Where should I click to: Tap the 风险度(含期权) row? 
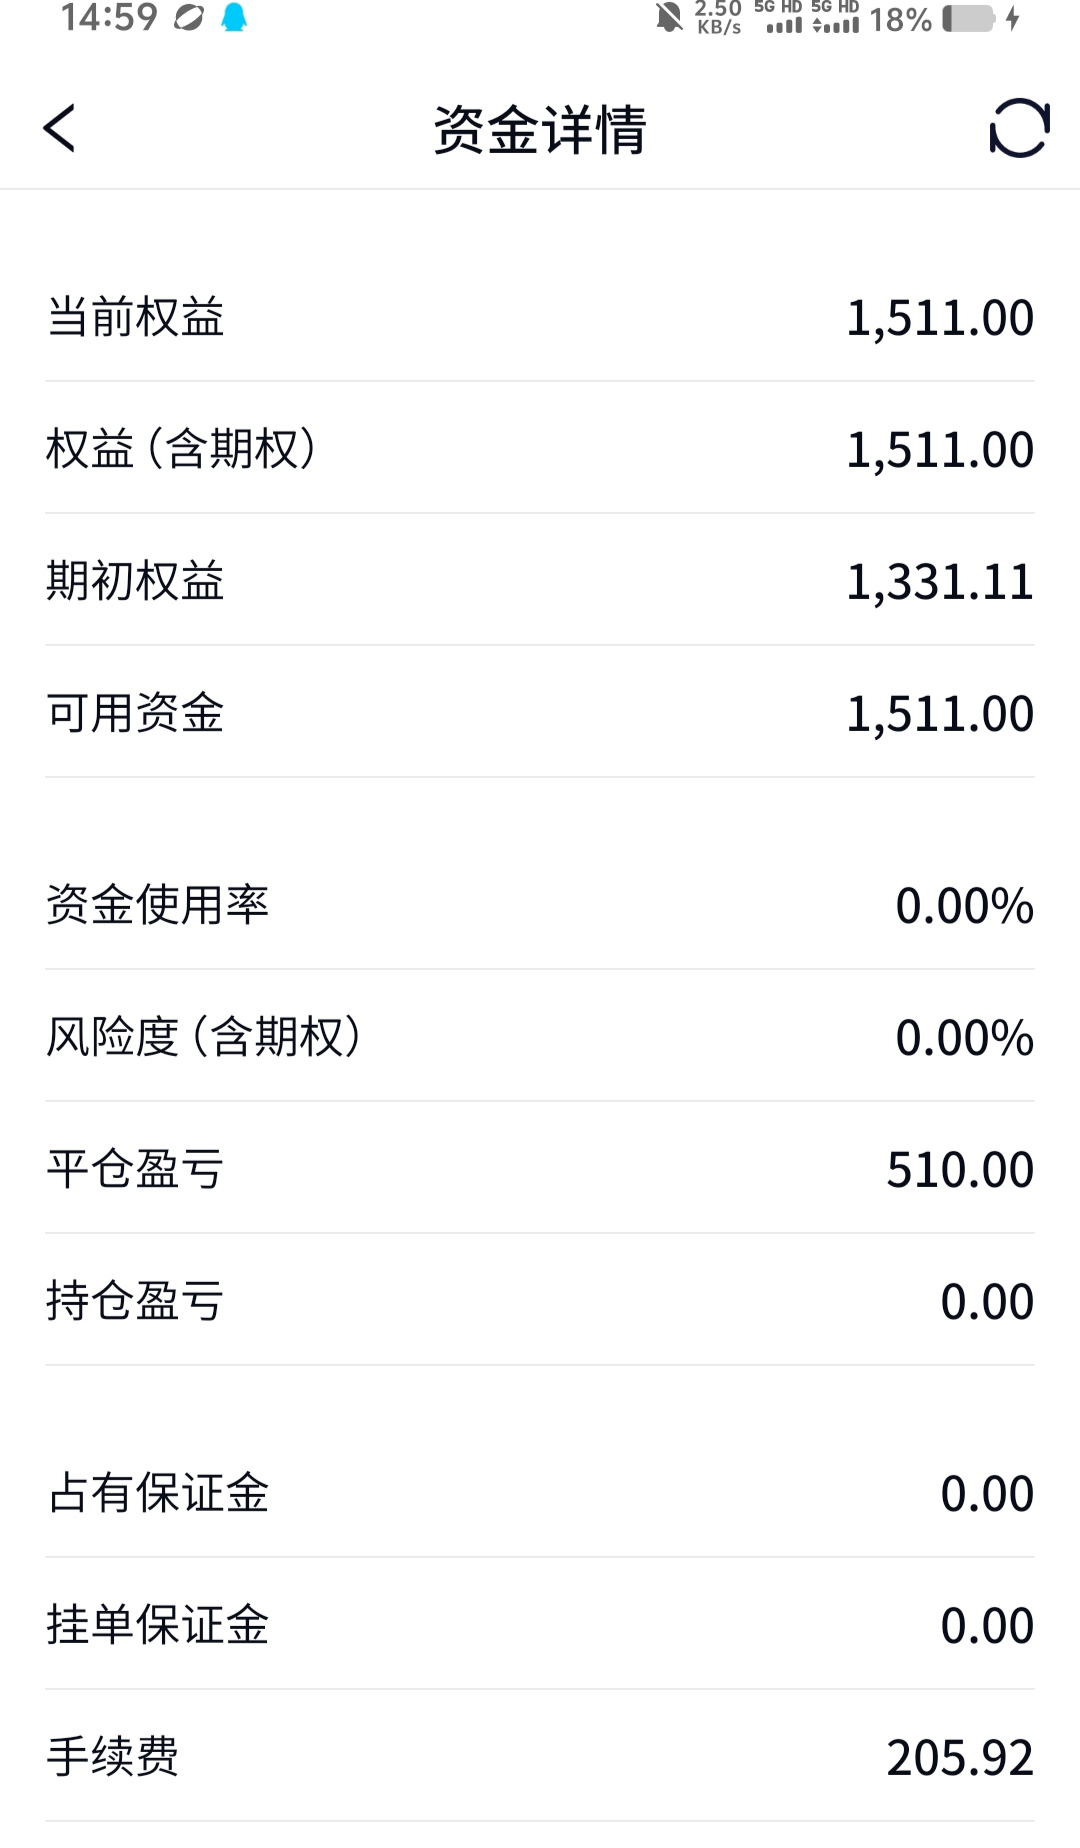(540, 1036)
